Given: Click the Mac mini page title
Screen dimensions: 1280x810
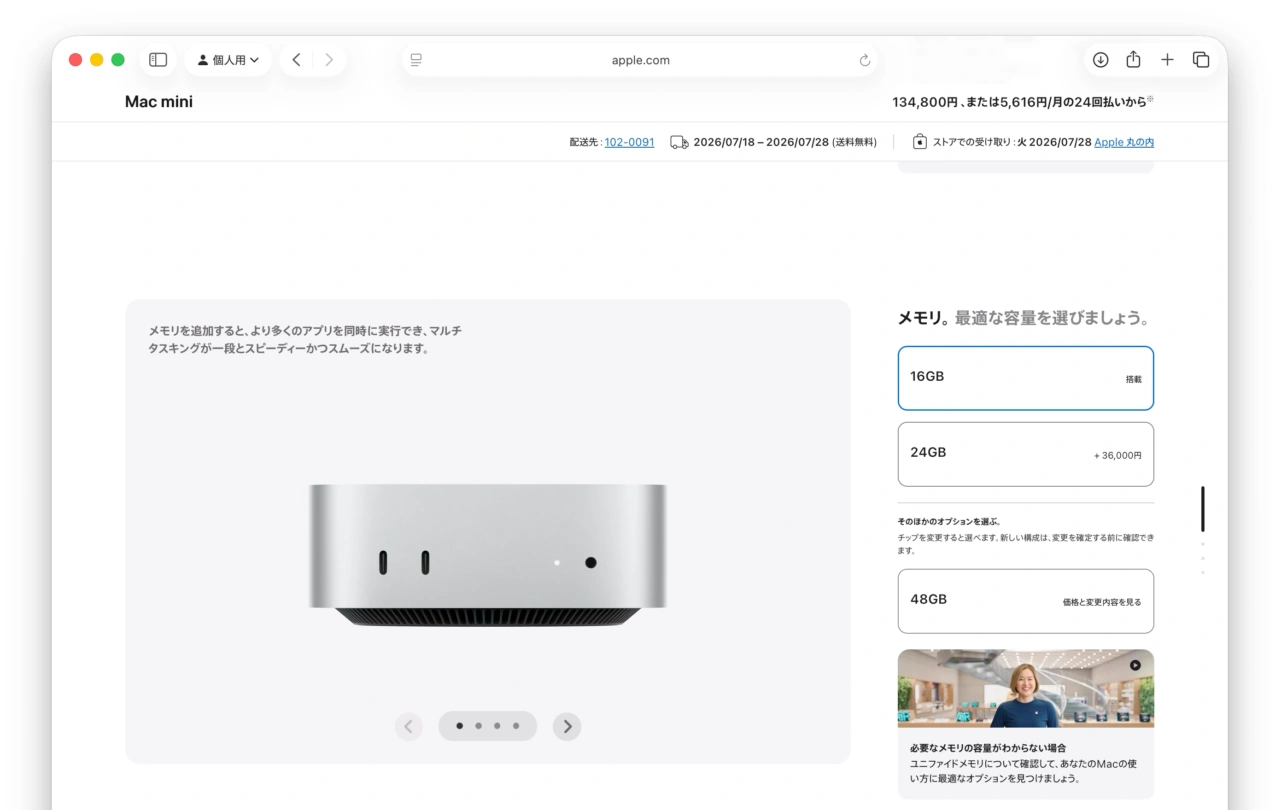Looking at the screenshot, I should click(159, 102).
